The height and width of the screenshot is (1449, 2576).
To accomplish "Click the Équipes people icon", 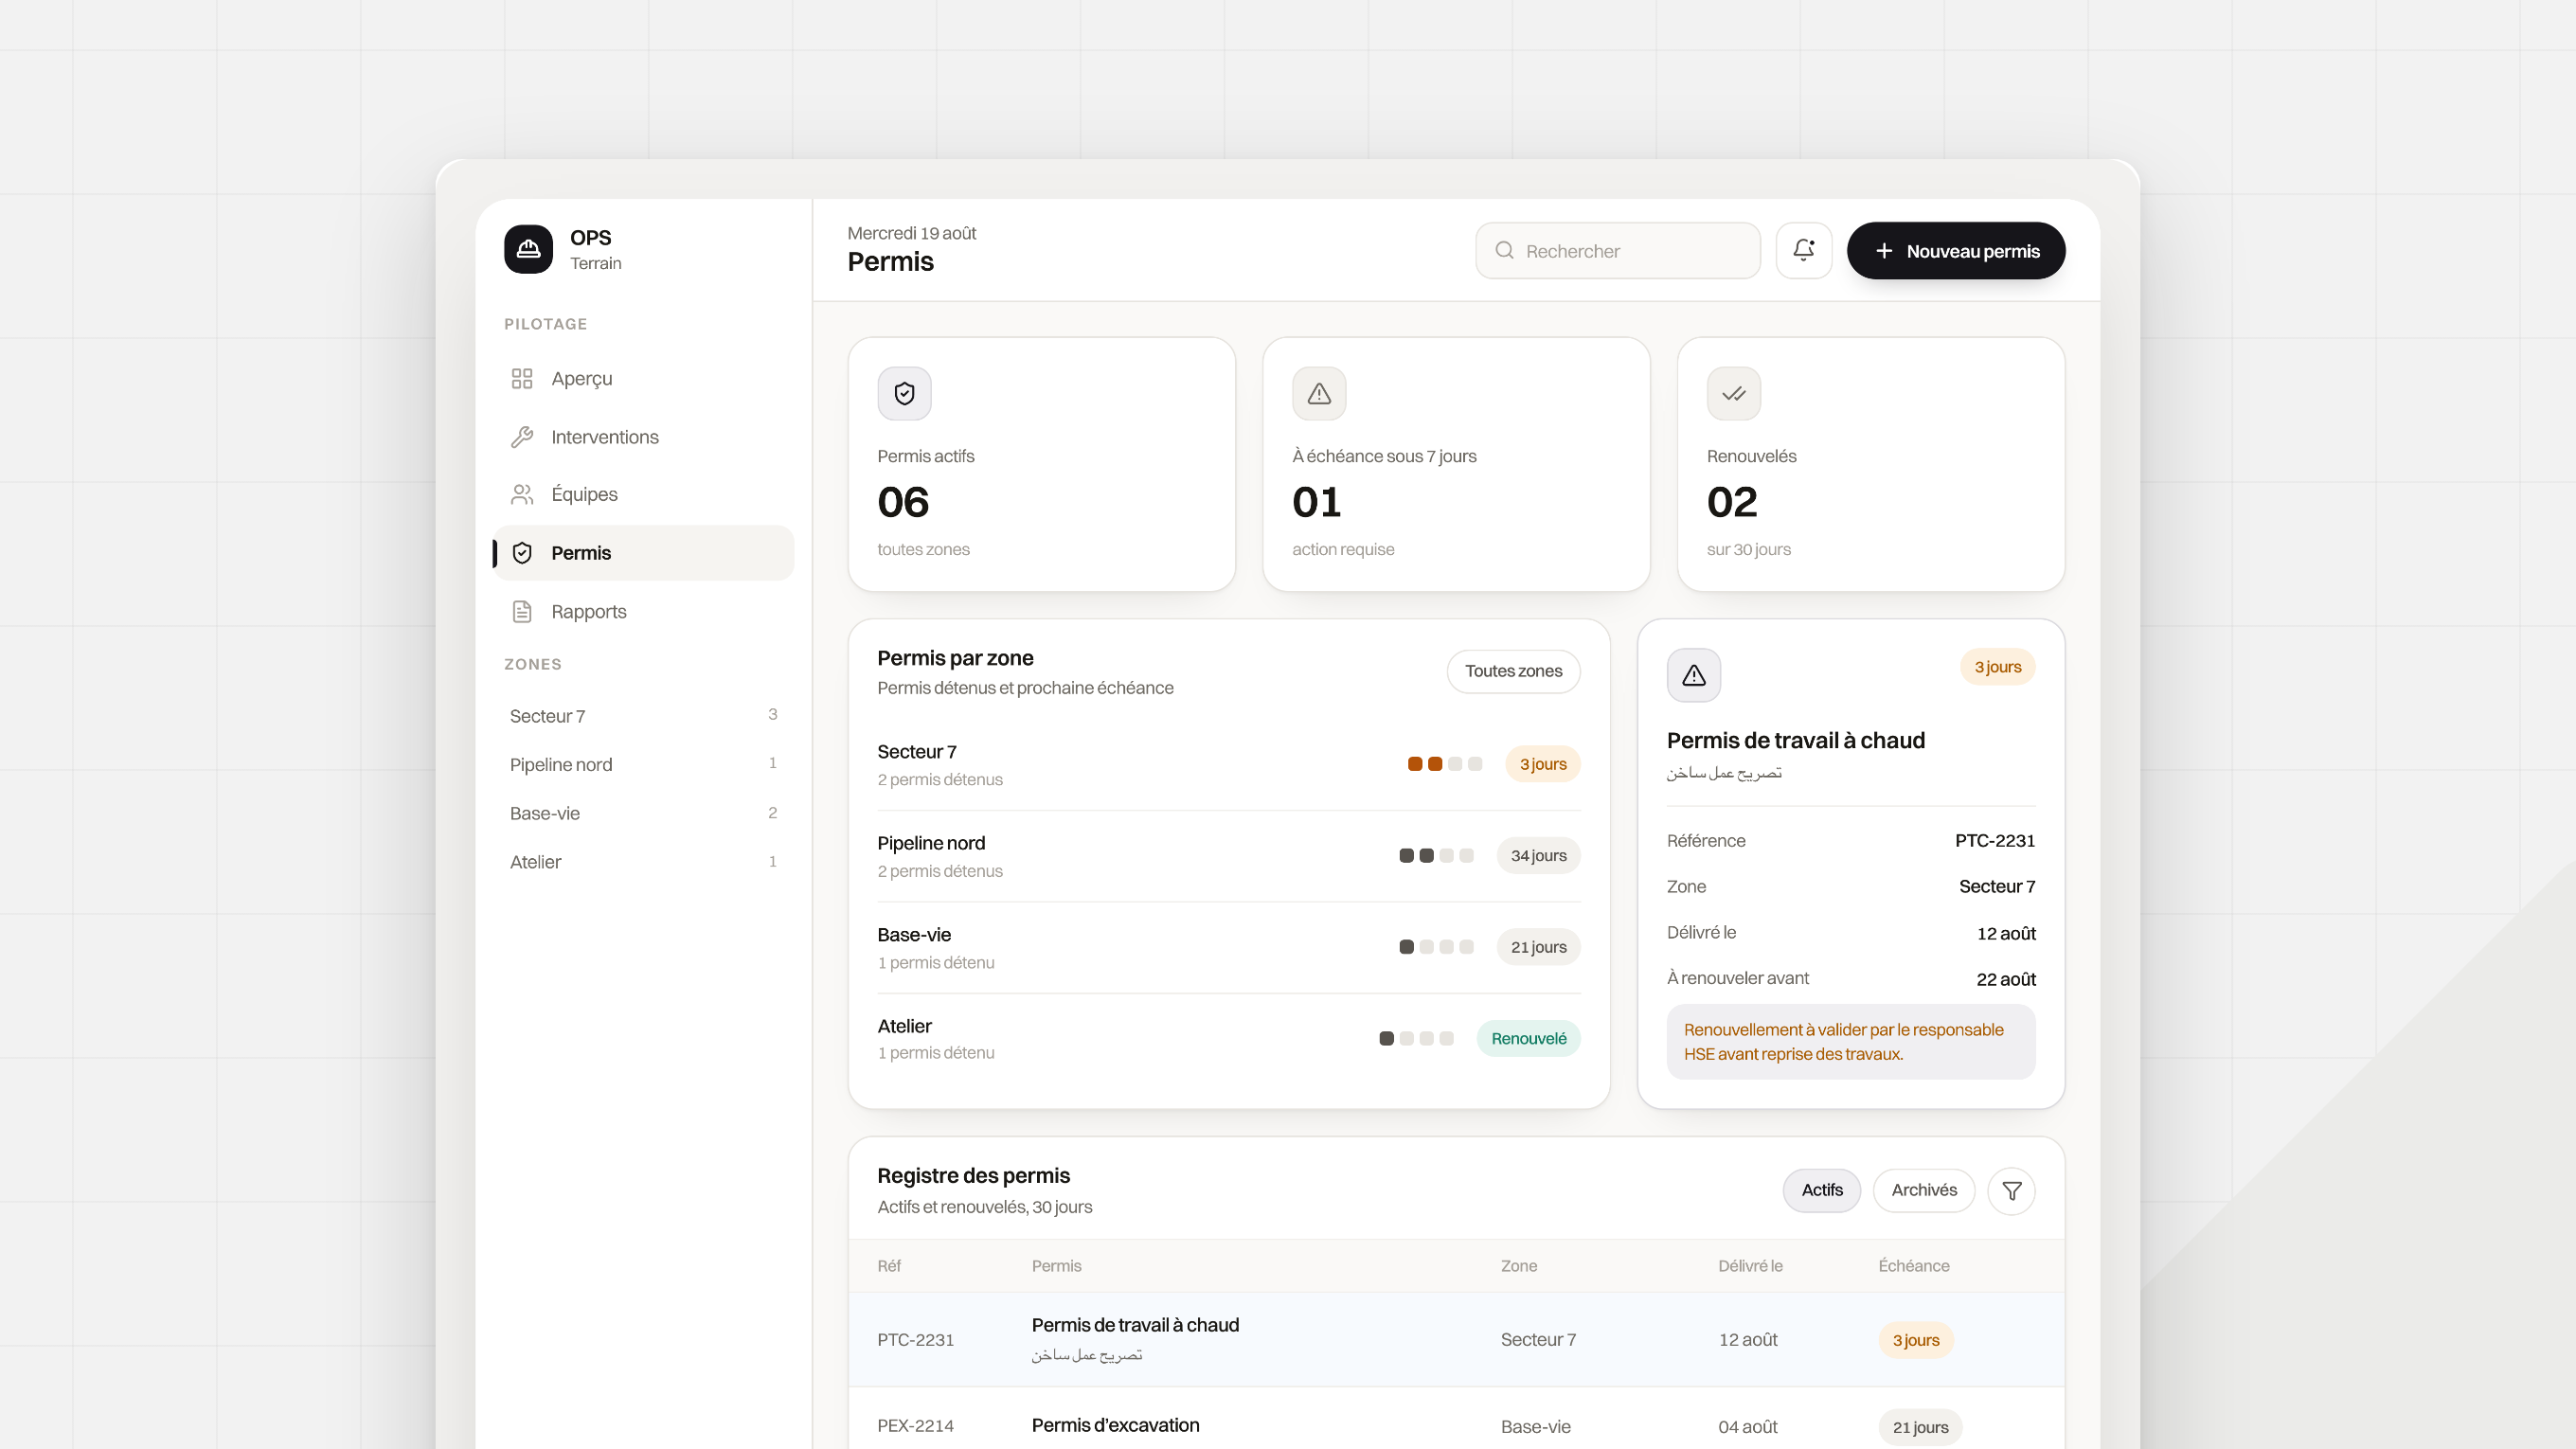I will click(x=522, y=494).
